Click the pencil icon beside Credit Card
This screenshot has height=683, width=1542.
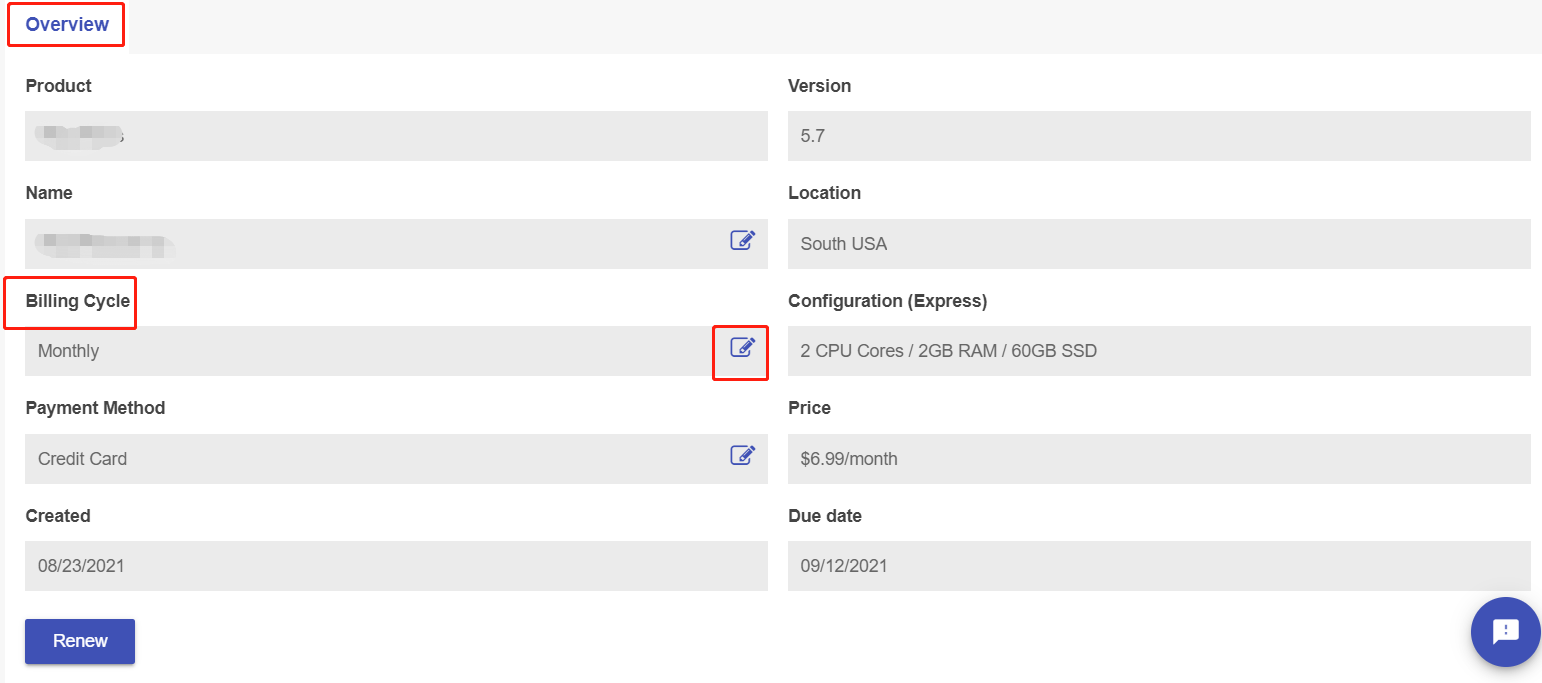742,455
